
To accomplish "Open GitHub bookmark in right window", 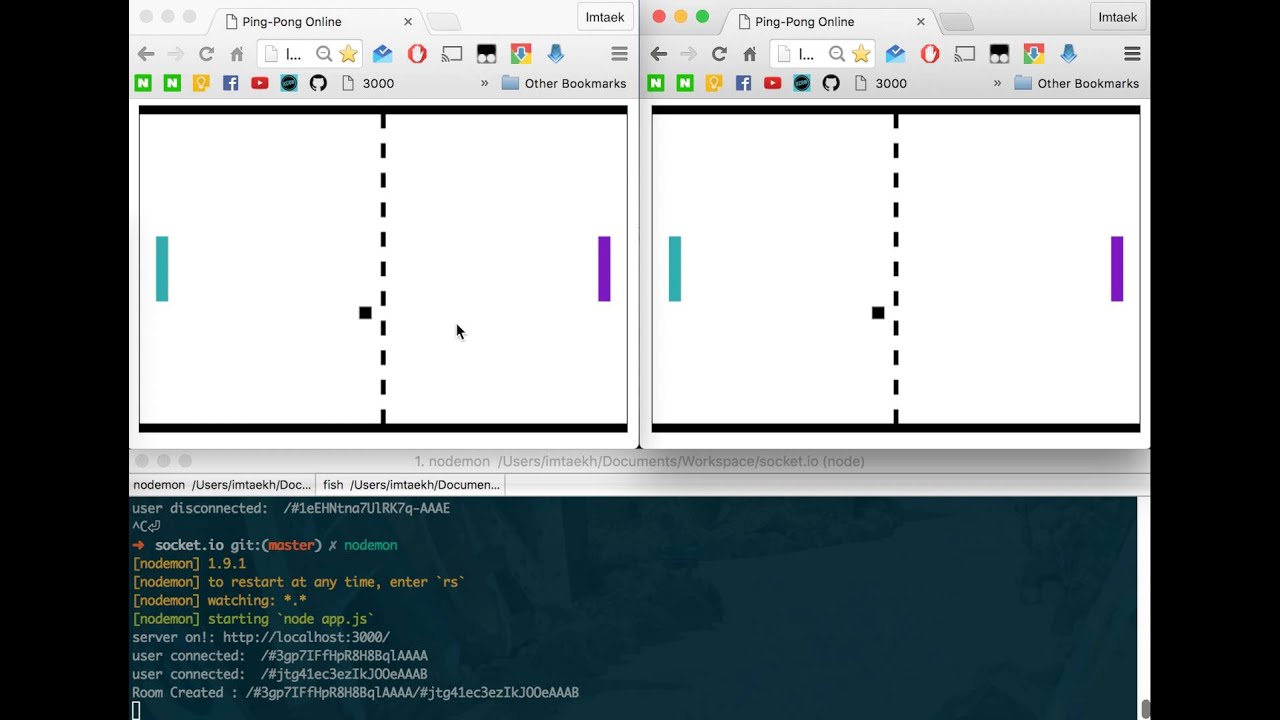I will pos(831,83).
